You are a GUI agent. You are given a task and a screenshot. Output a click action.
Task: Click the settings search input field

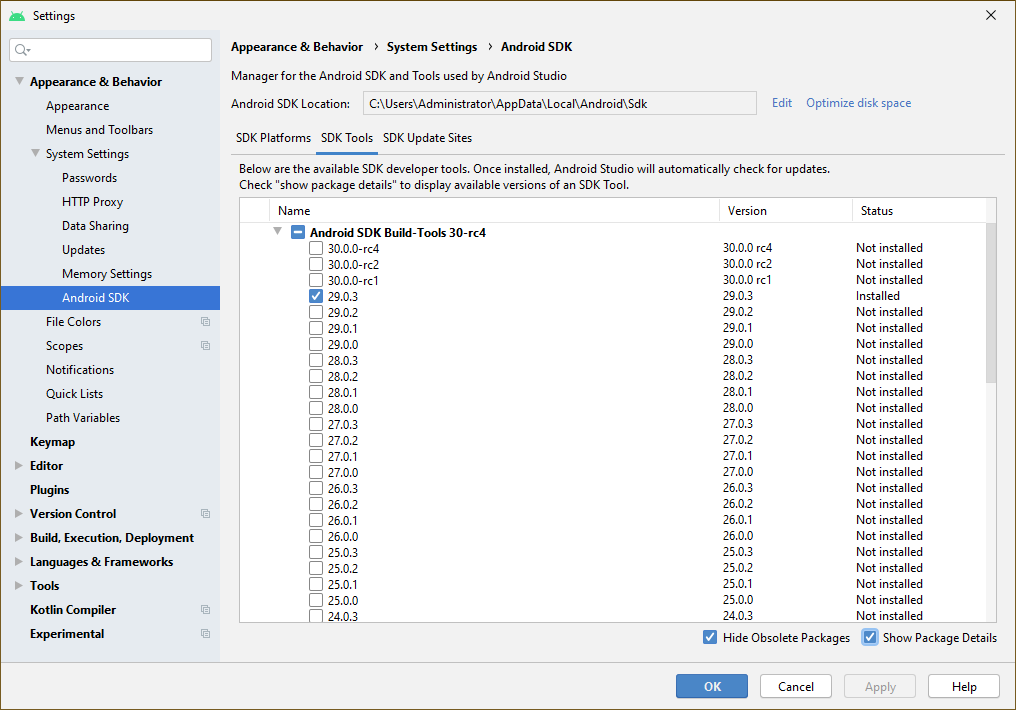click(110, 50)
